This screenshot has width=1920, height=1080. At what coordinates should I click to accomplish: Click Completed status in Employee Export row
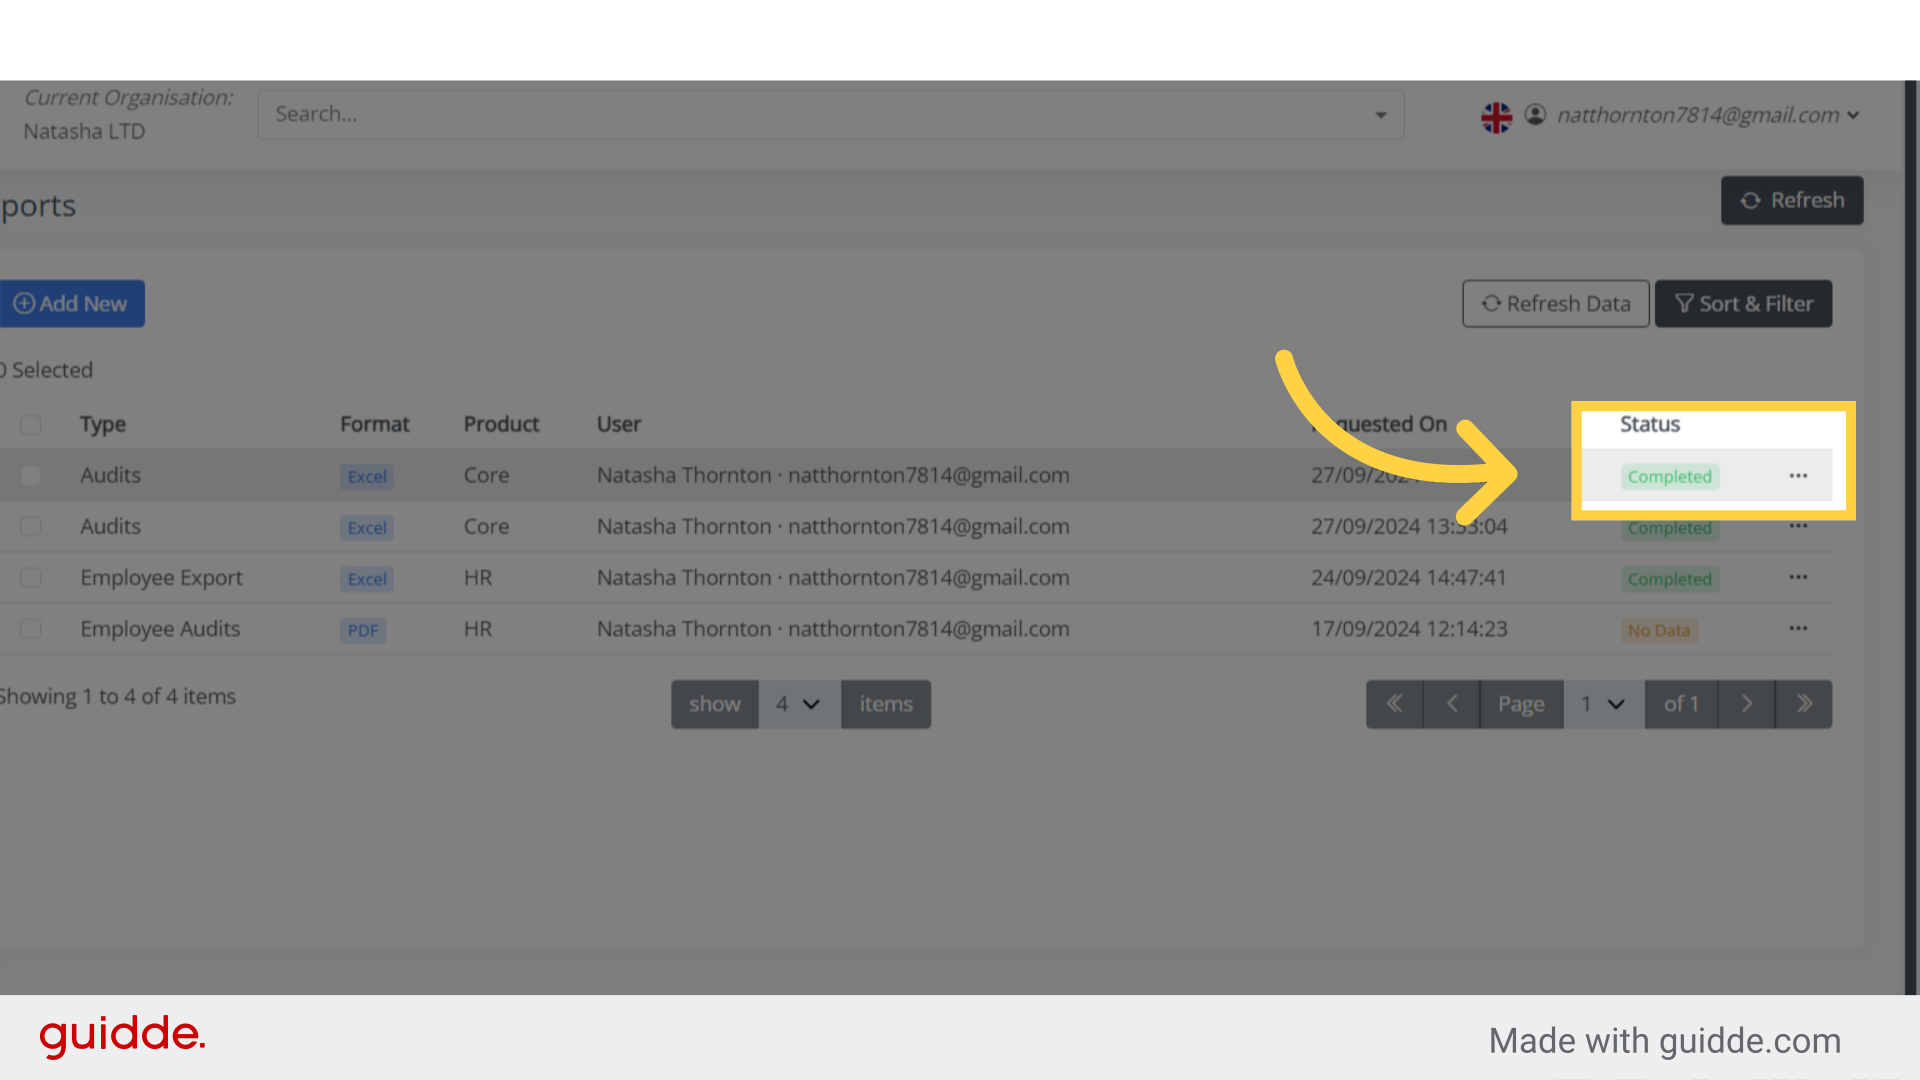click(1670, 579)
